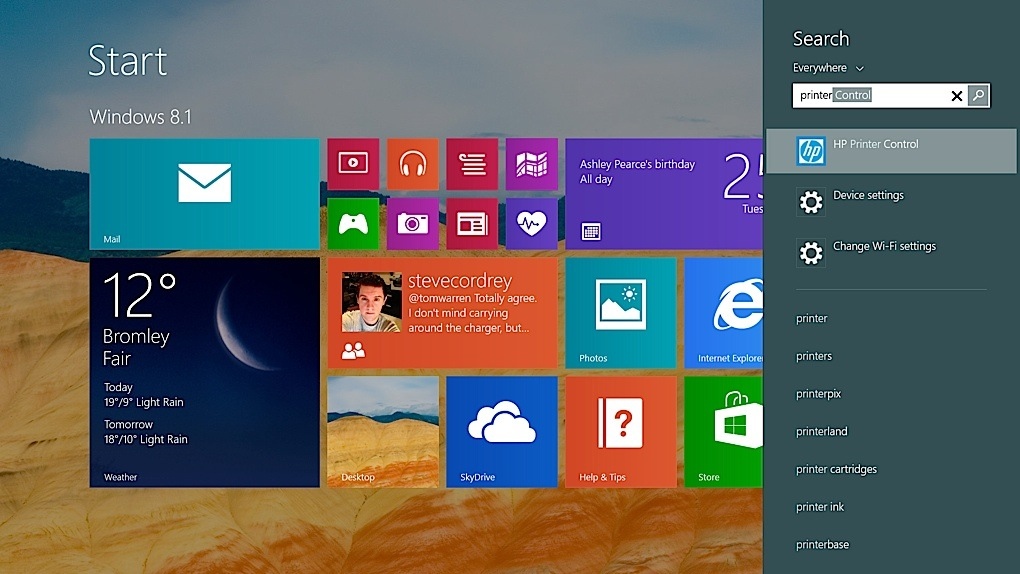Image resolution: width=1020 pixels, height=574 pixels.
Task: Open the Reading List tile
Action: [472, 164]
